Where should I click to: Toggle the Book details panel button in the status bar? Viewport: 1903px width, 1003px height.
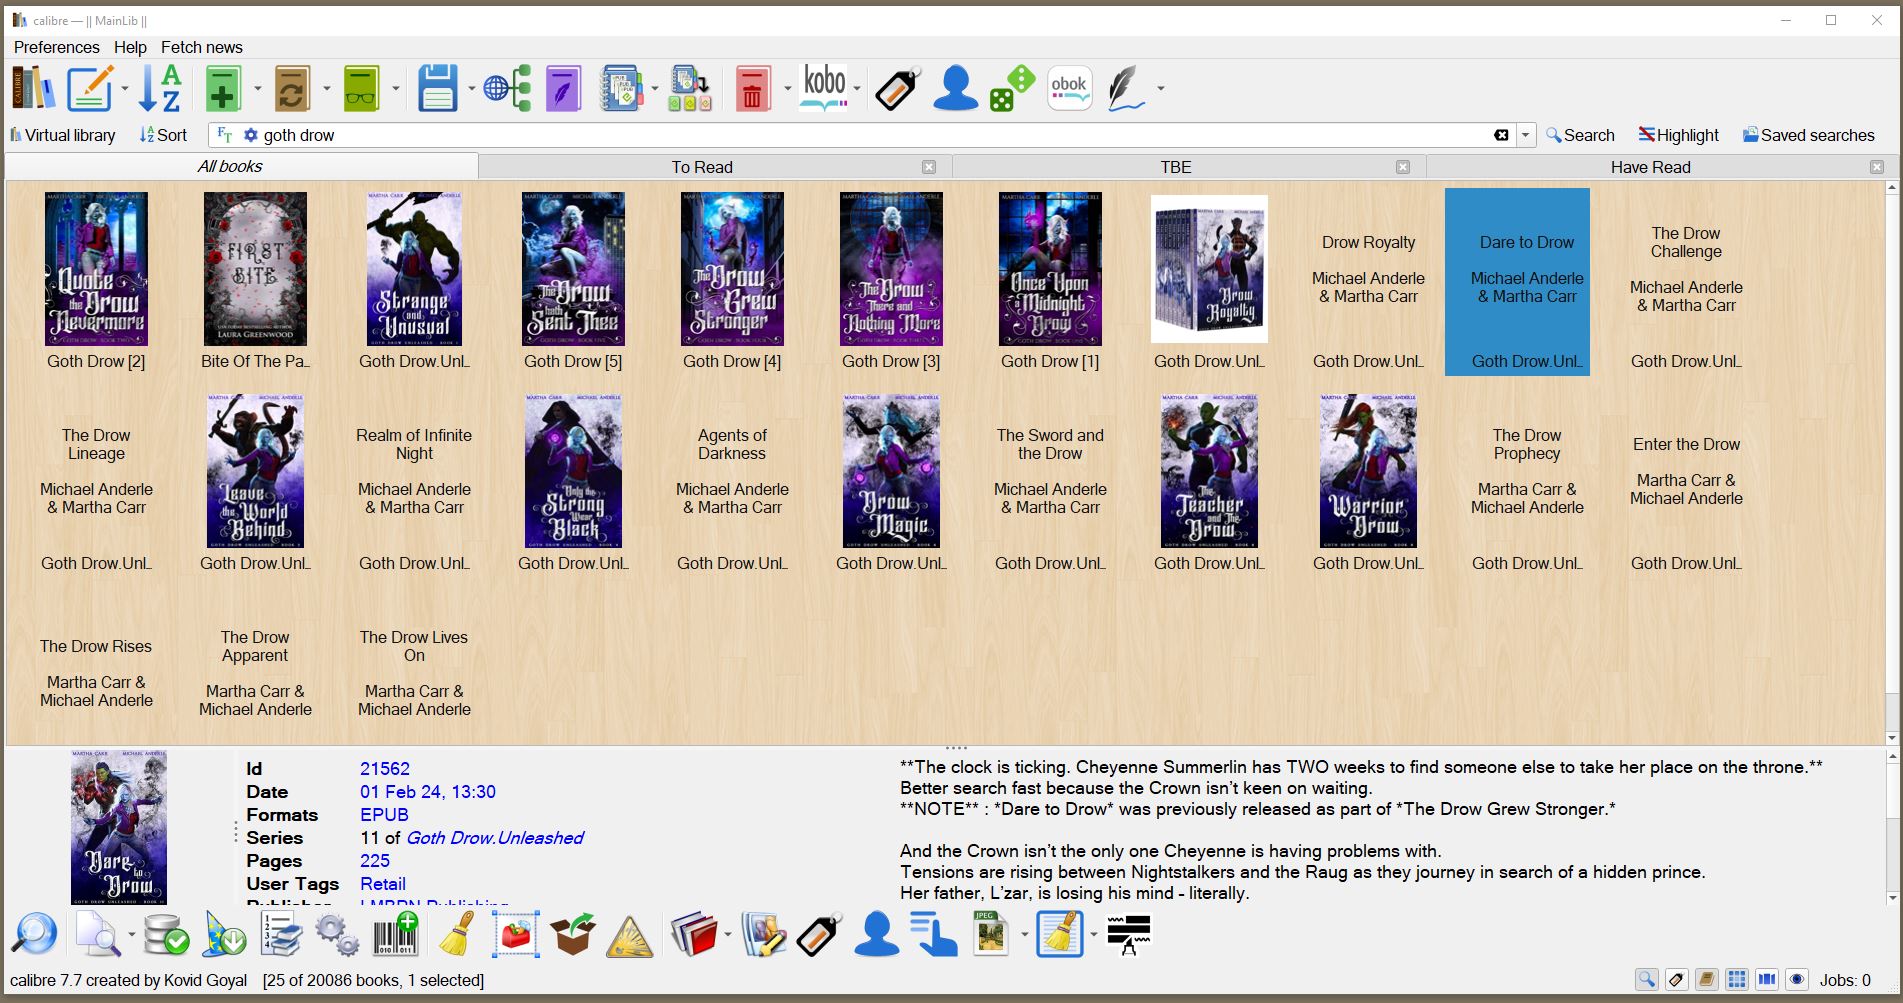pyautogui.click(x=1707, y=980)
